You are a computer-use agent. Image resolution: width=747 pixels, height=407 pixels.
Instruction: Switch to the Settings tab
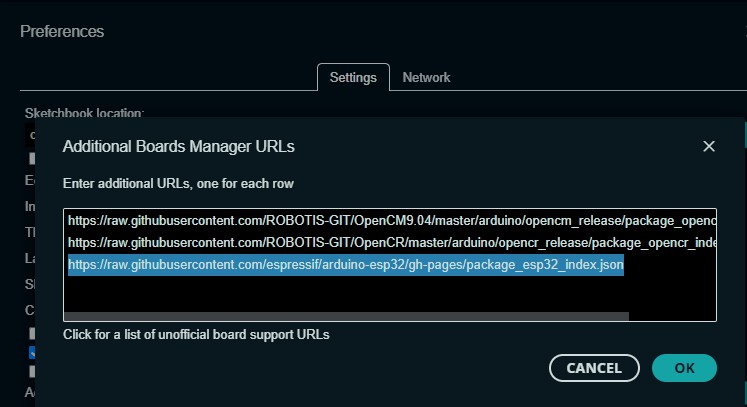[x=353, y=77]
